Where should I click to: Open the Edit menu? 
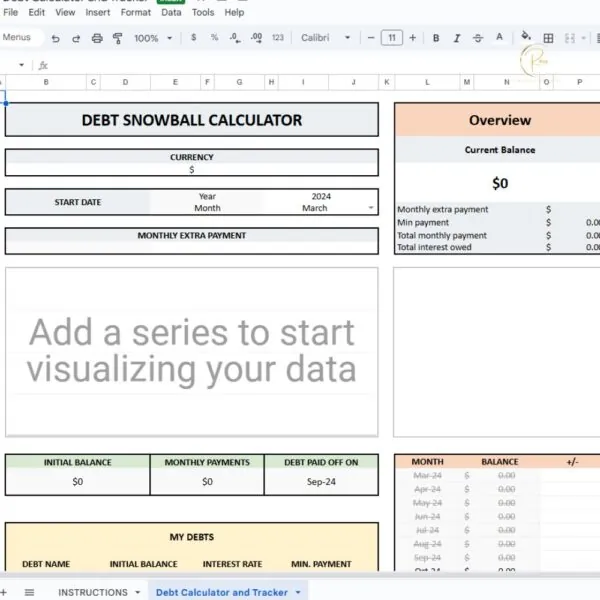coord(36,12)
